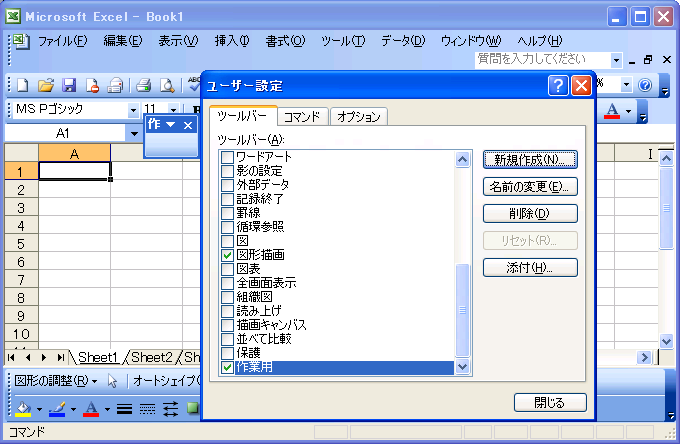Click the next sheet navigation arrow

click(44, 357)
